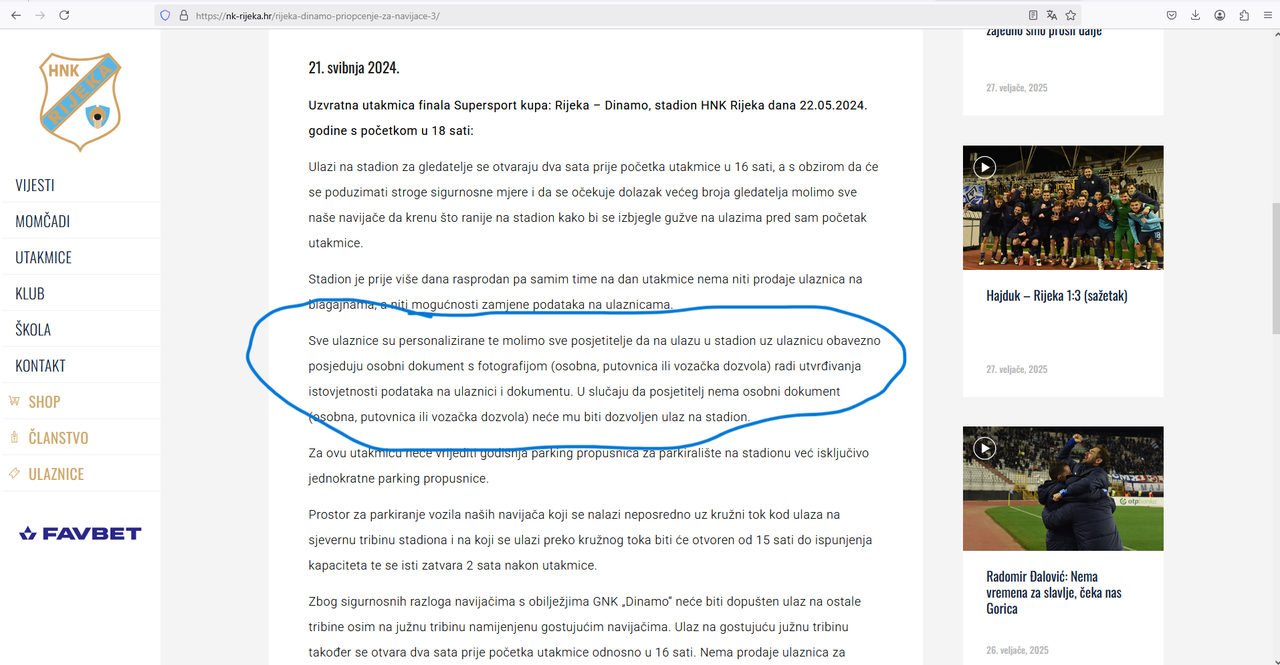The image size is (1280, 665).
Task: Click the Ulazi na stadion za gledatelje paragraph
Action: tap(593, 204)
